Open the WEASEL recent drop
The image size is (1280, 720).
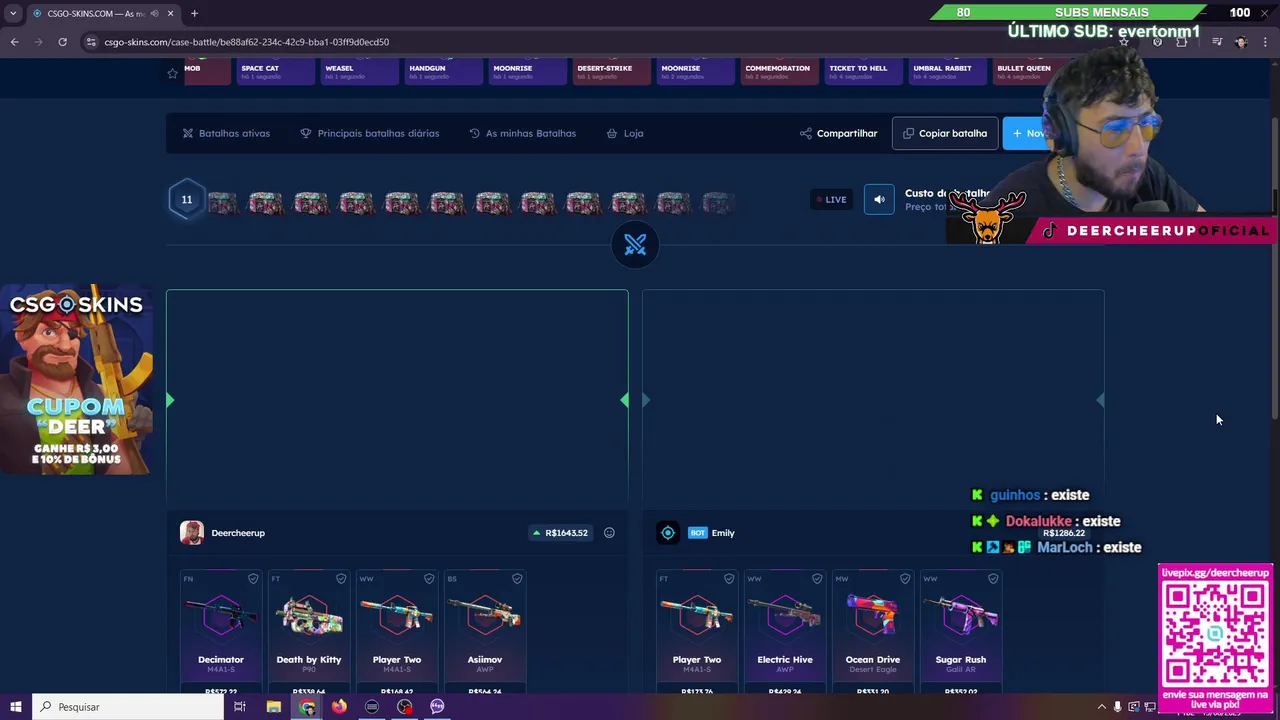point(359,72)
